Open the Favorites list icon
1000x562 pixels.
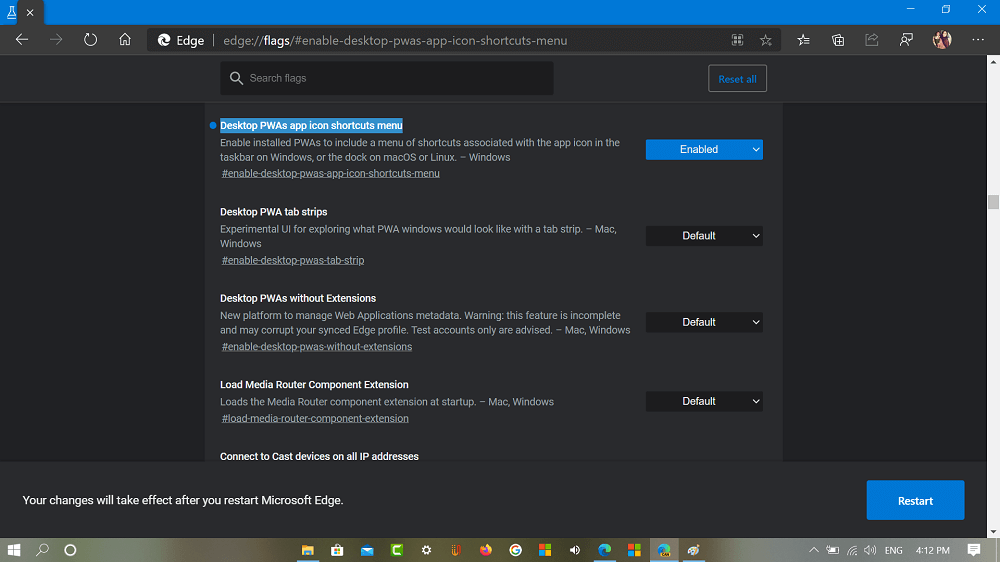click(804, 40)
